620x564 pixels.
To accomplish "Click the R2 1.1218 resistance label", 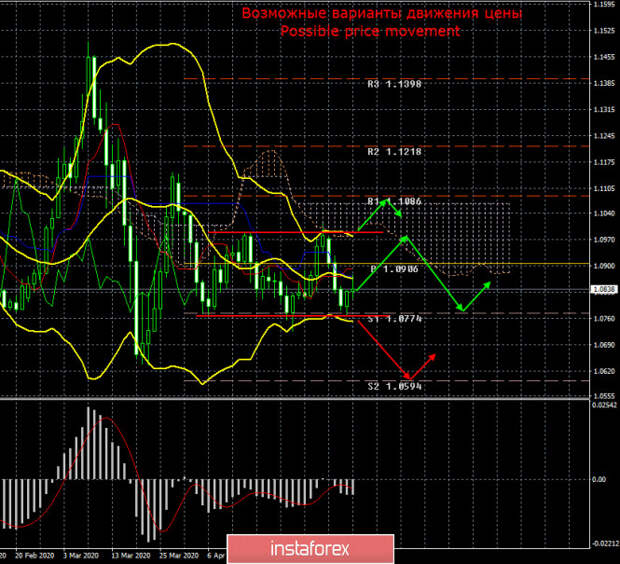I will (x=394, y=152).
